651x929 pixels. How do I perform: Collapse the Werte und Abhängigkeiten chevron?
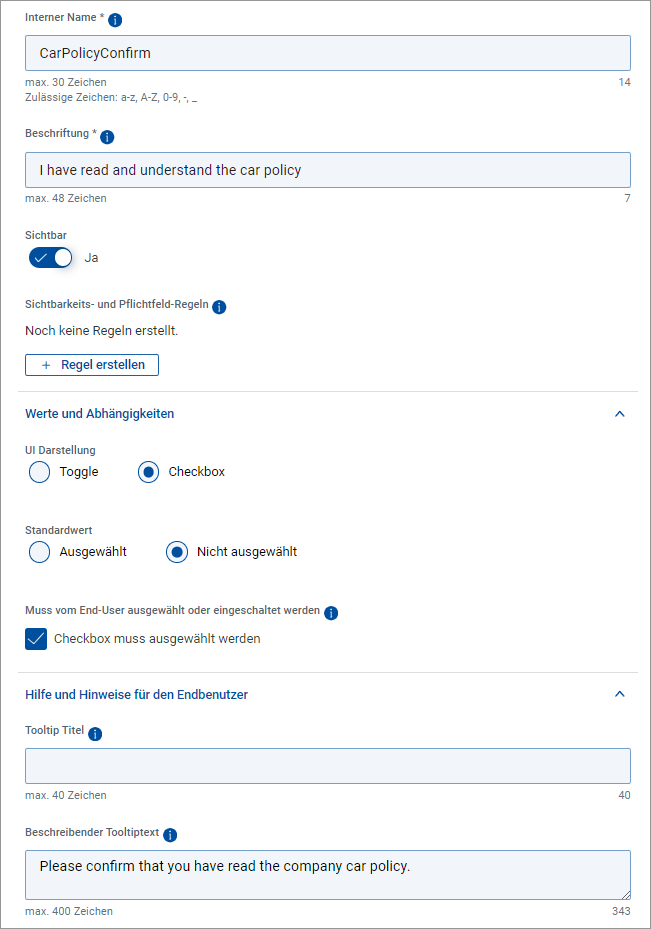(619, 414)
